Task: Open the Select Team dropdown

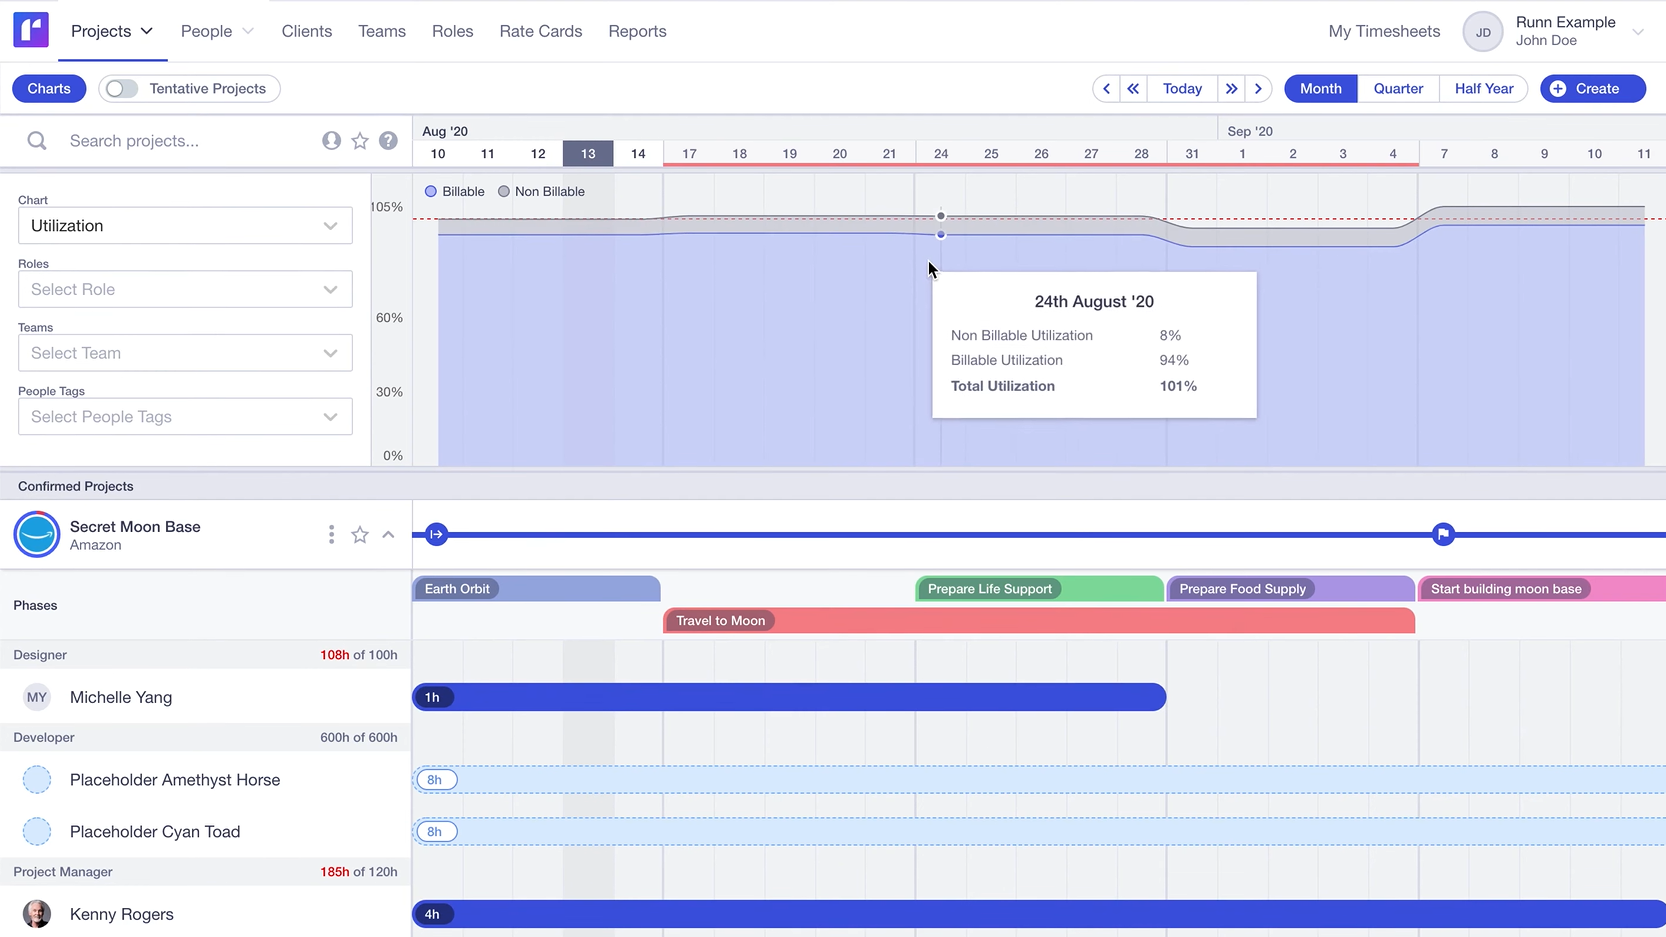Action: pos(184,353)
